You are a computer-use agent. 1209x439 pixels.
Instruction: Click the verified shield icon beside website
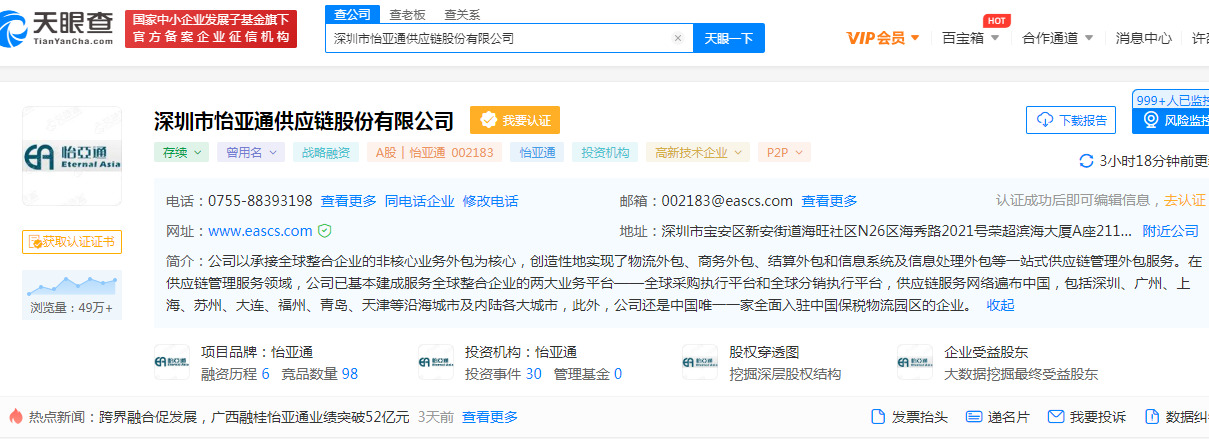click(324, 231)
